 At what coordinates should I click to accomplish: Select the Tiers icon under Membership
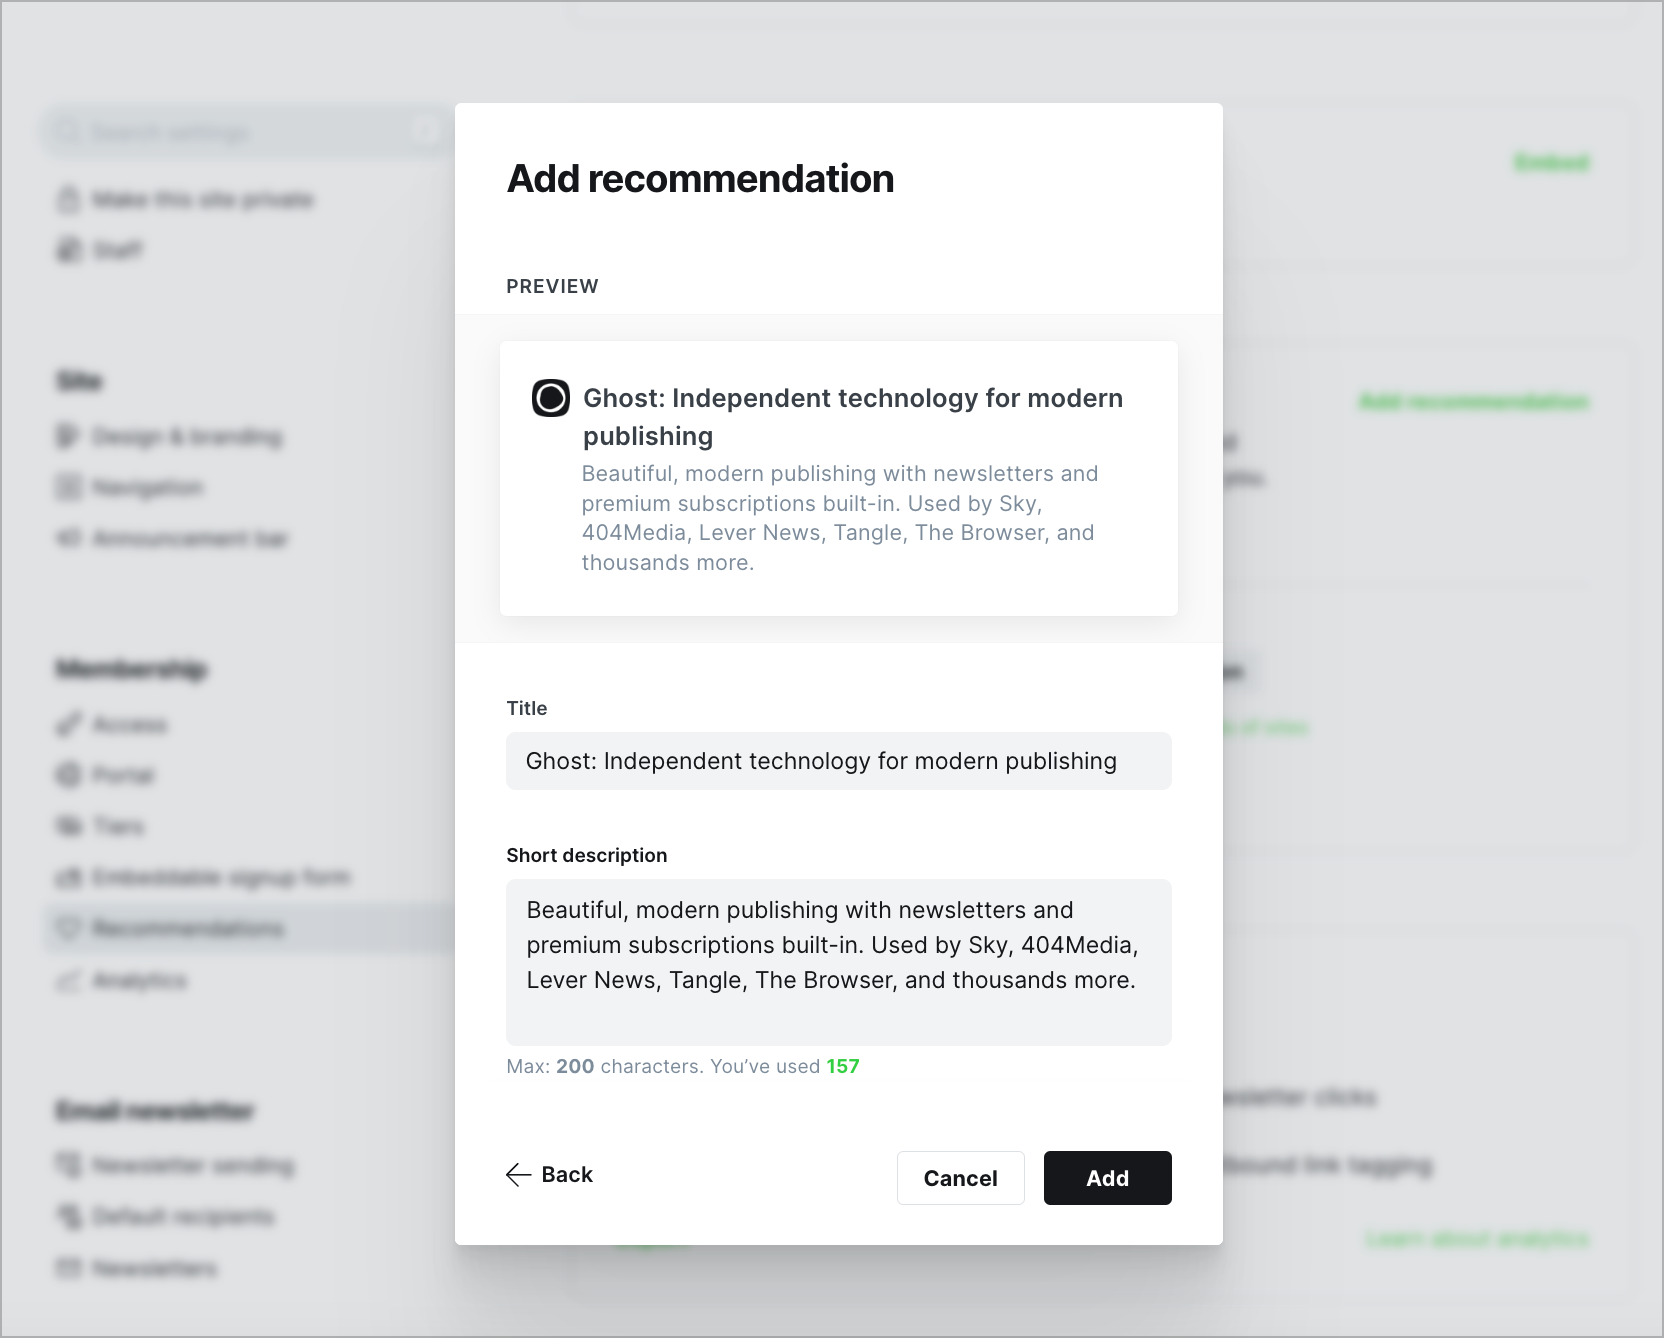(x=66, y=826)
